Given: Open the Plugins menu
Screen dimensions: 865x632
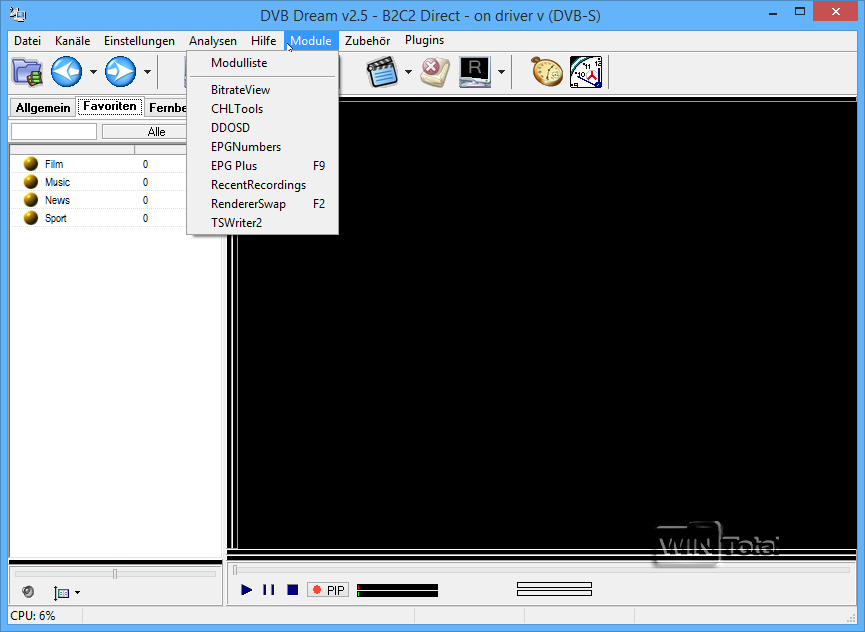Looking at the screenshot, I should (424, 40).
